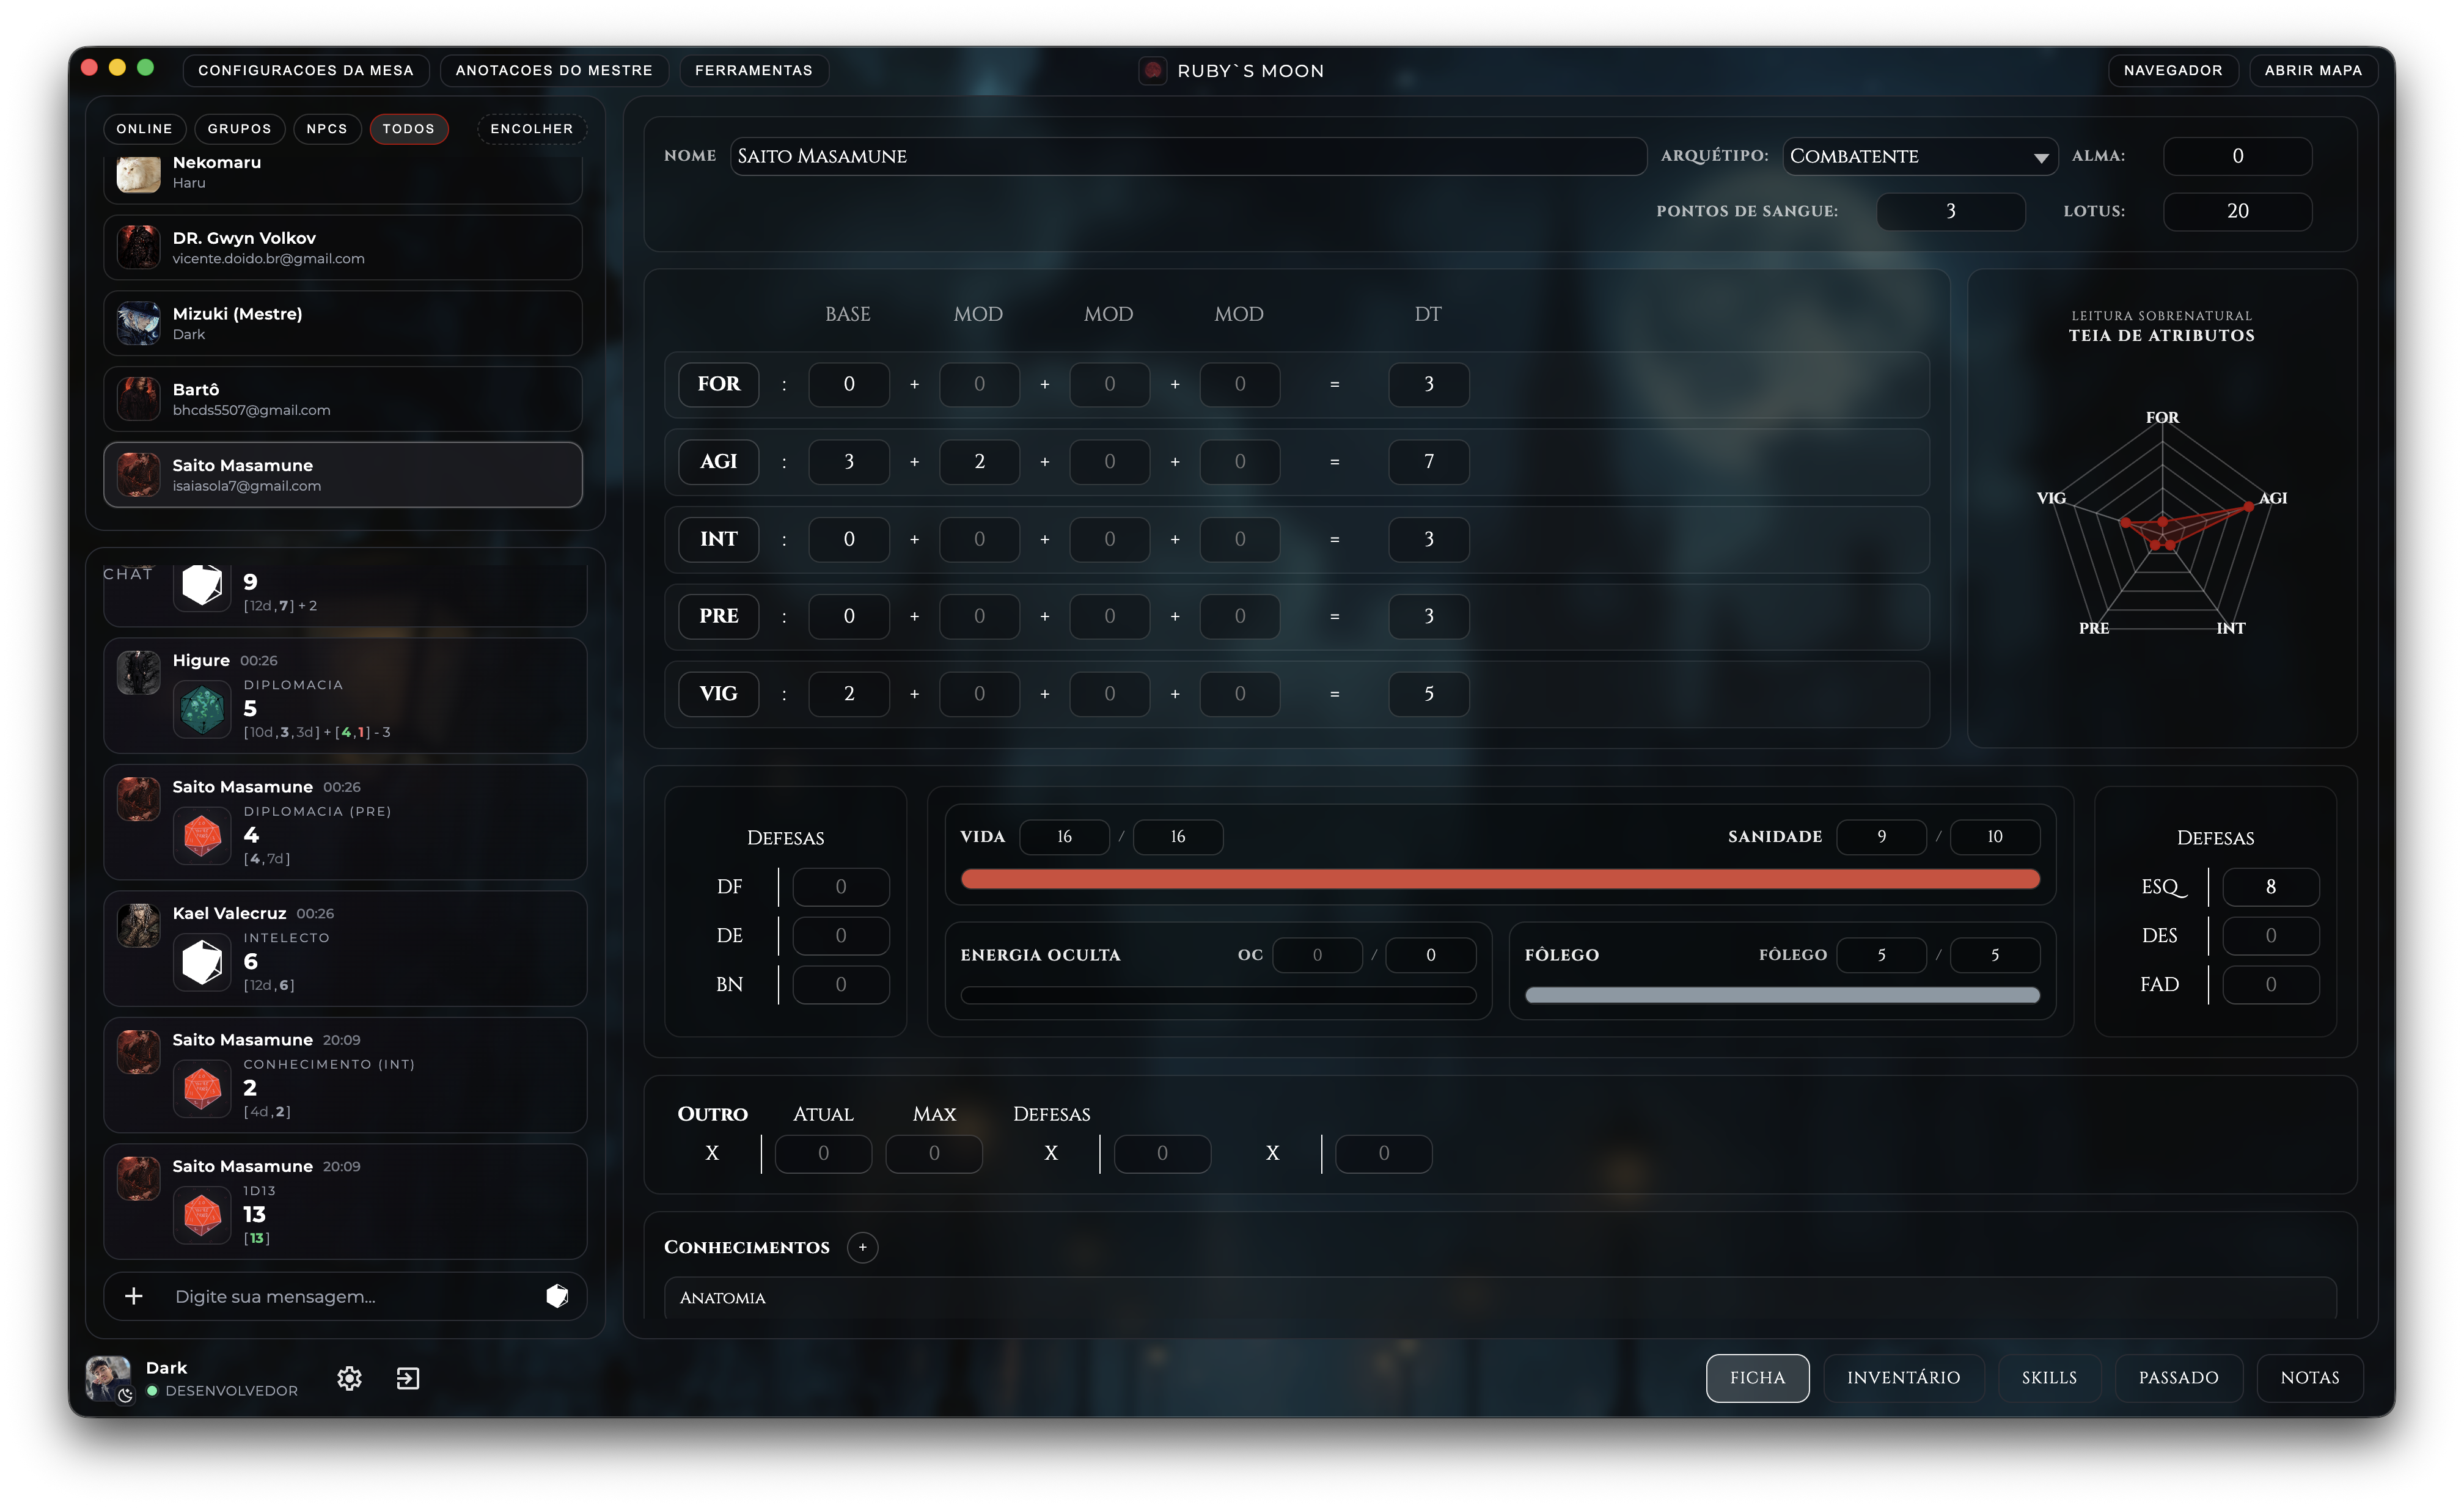2464x1508 pixels.
Task: Click Higure avatar in chat
Action: coord(138,673)
